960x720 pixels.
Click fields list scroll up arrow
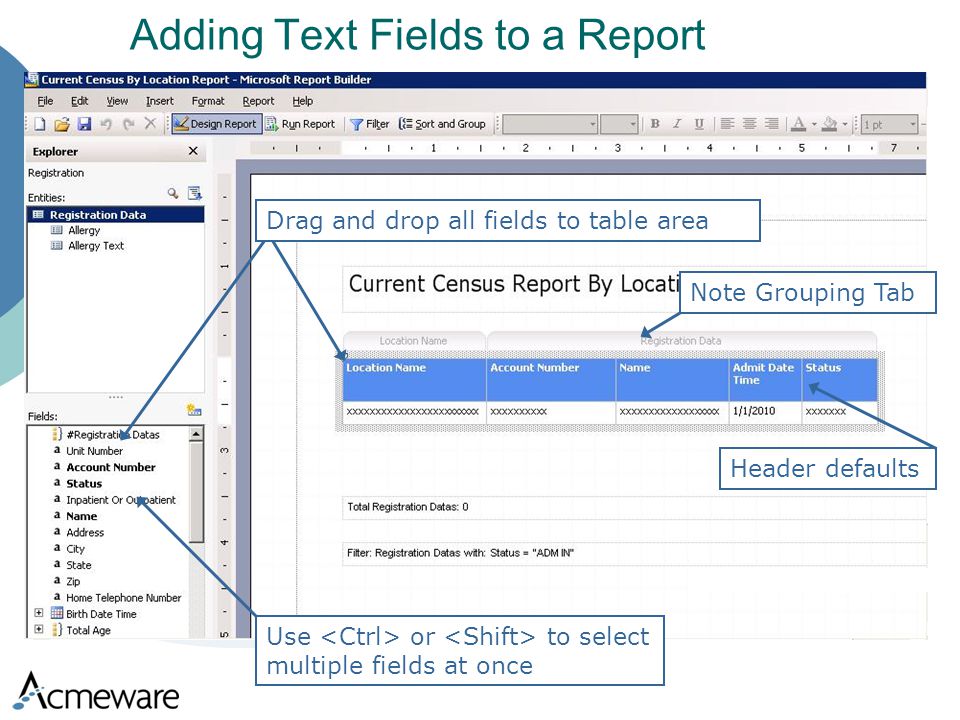coord(196,434)
